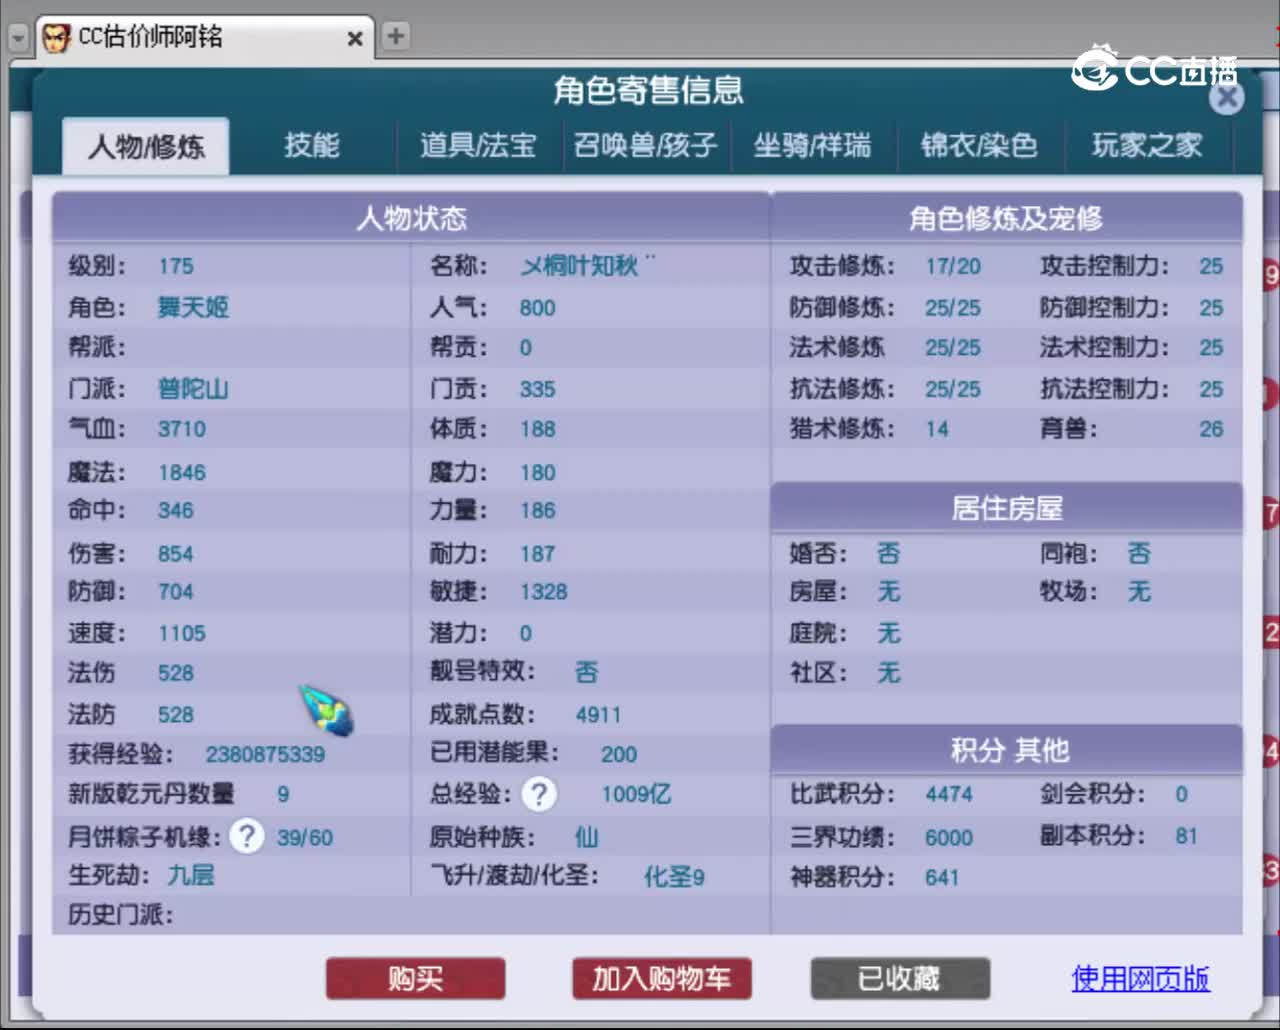Click the 生死劫 value 九层
Screen dimensions: 1280x1030
pos(191,875)
